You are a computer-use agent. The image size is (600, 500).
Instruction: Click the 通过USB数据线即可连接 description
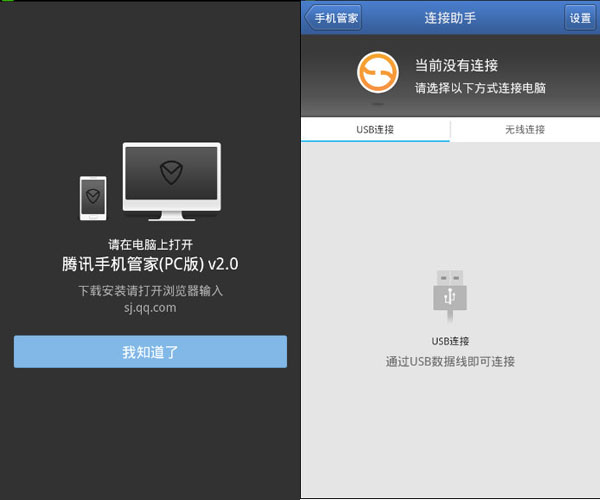pyautogui.click(x=450, y=361)
